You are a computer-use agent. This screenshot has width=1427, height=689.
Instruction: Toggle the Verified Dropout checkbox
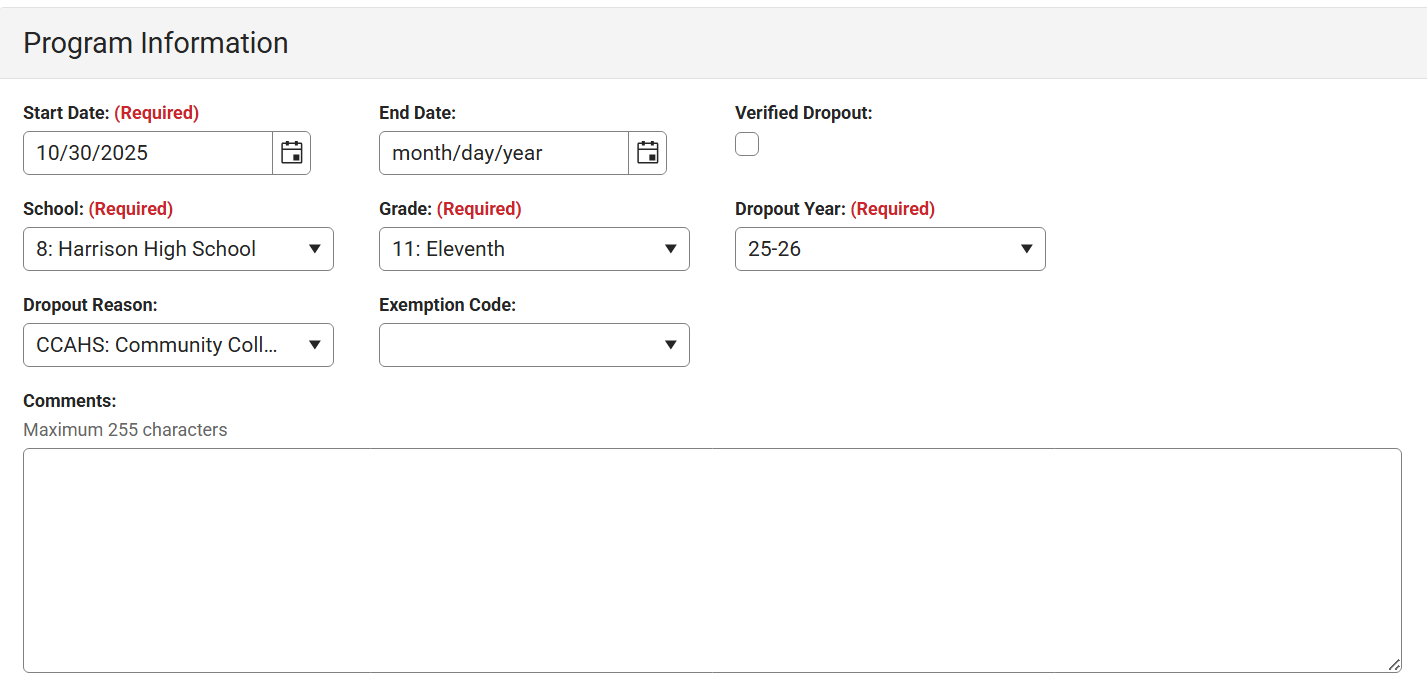(x=746, y=143)
